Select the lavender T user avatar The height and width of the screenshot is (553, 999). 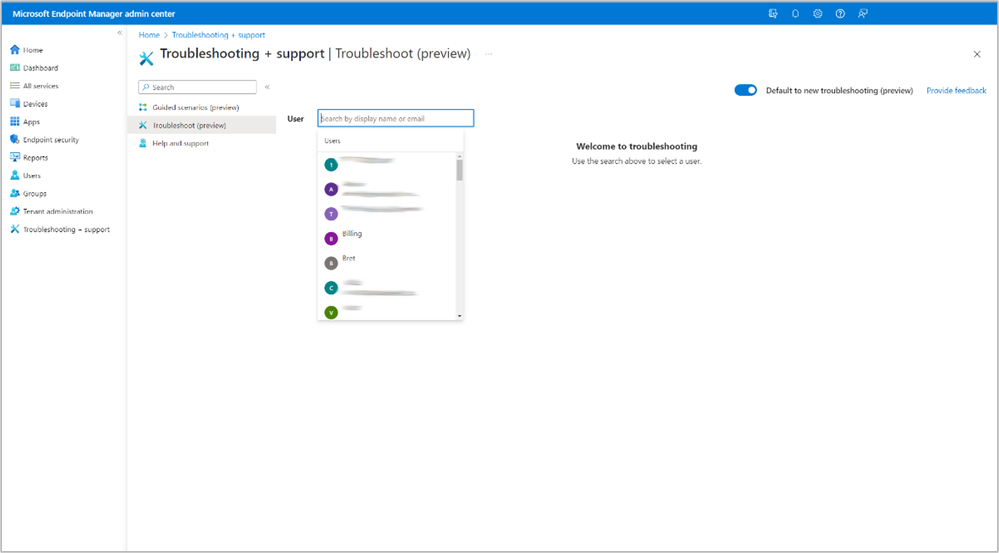(x=331, y=214)
